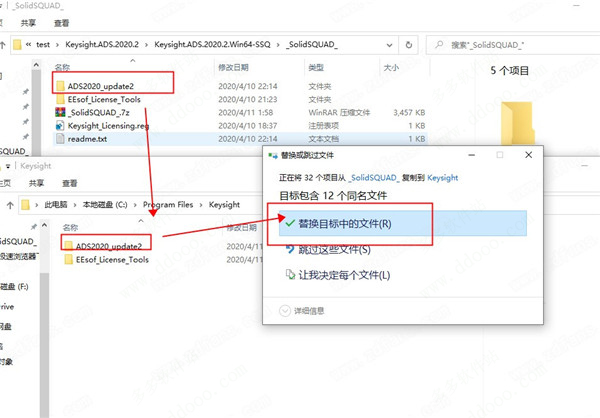Click chevron before _SolidSQUAD_ breadcrumb segment
The width and height of the screenshot is (600, 418).
(x=278, y=45)
